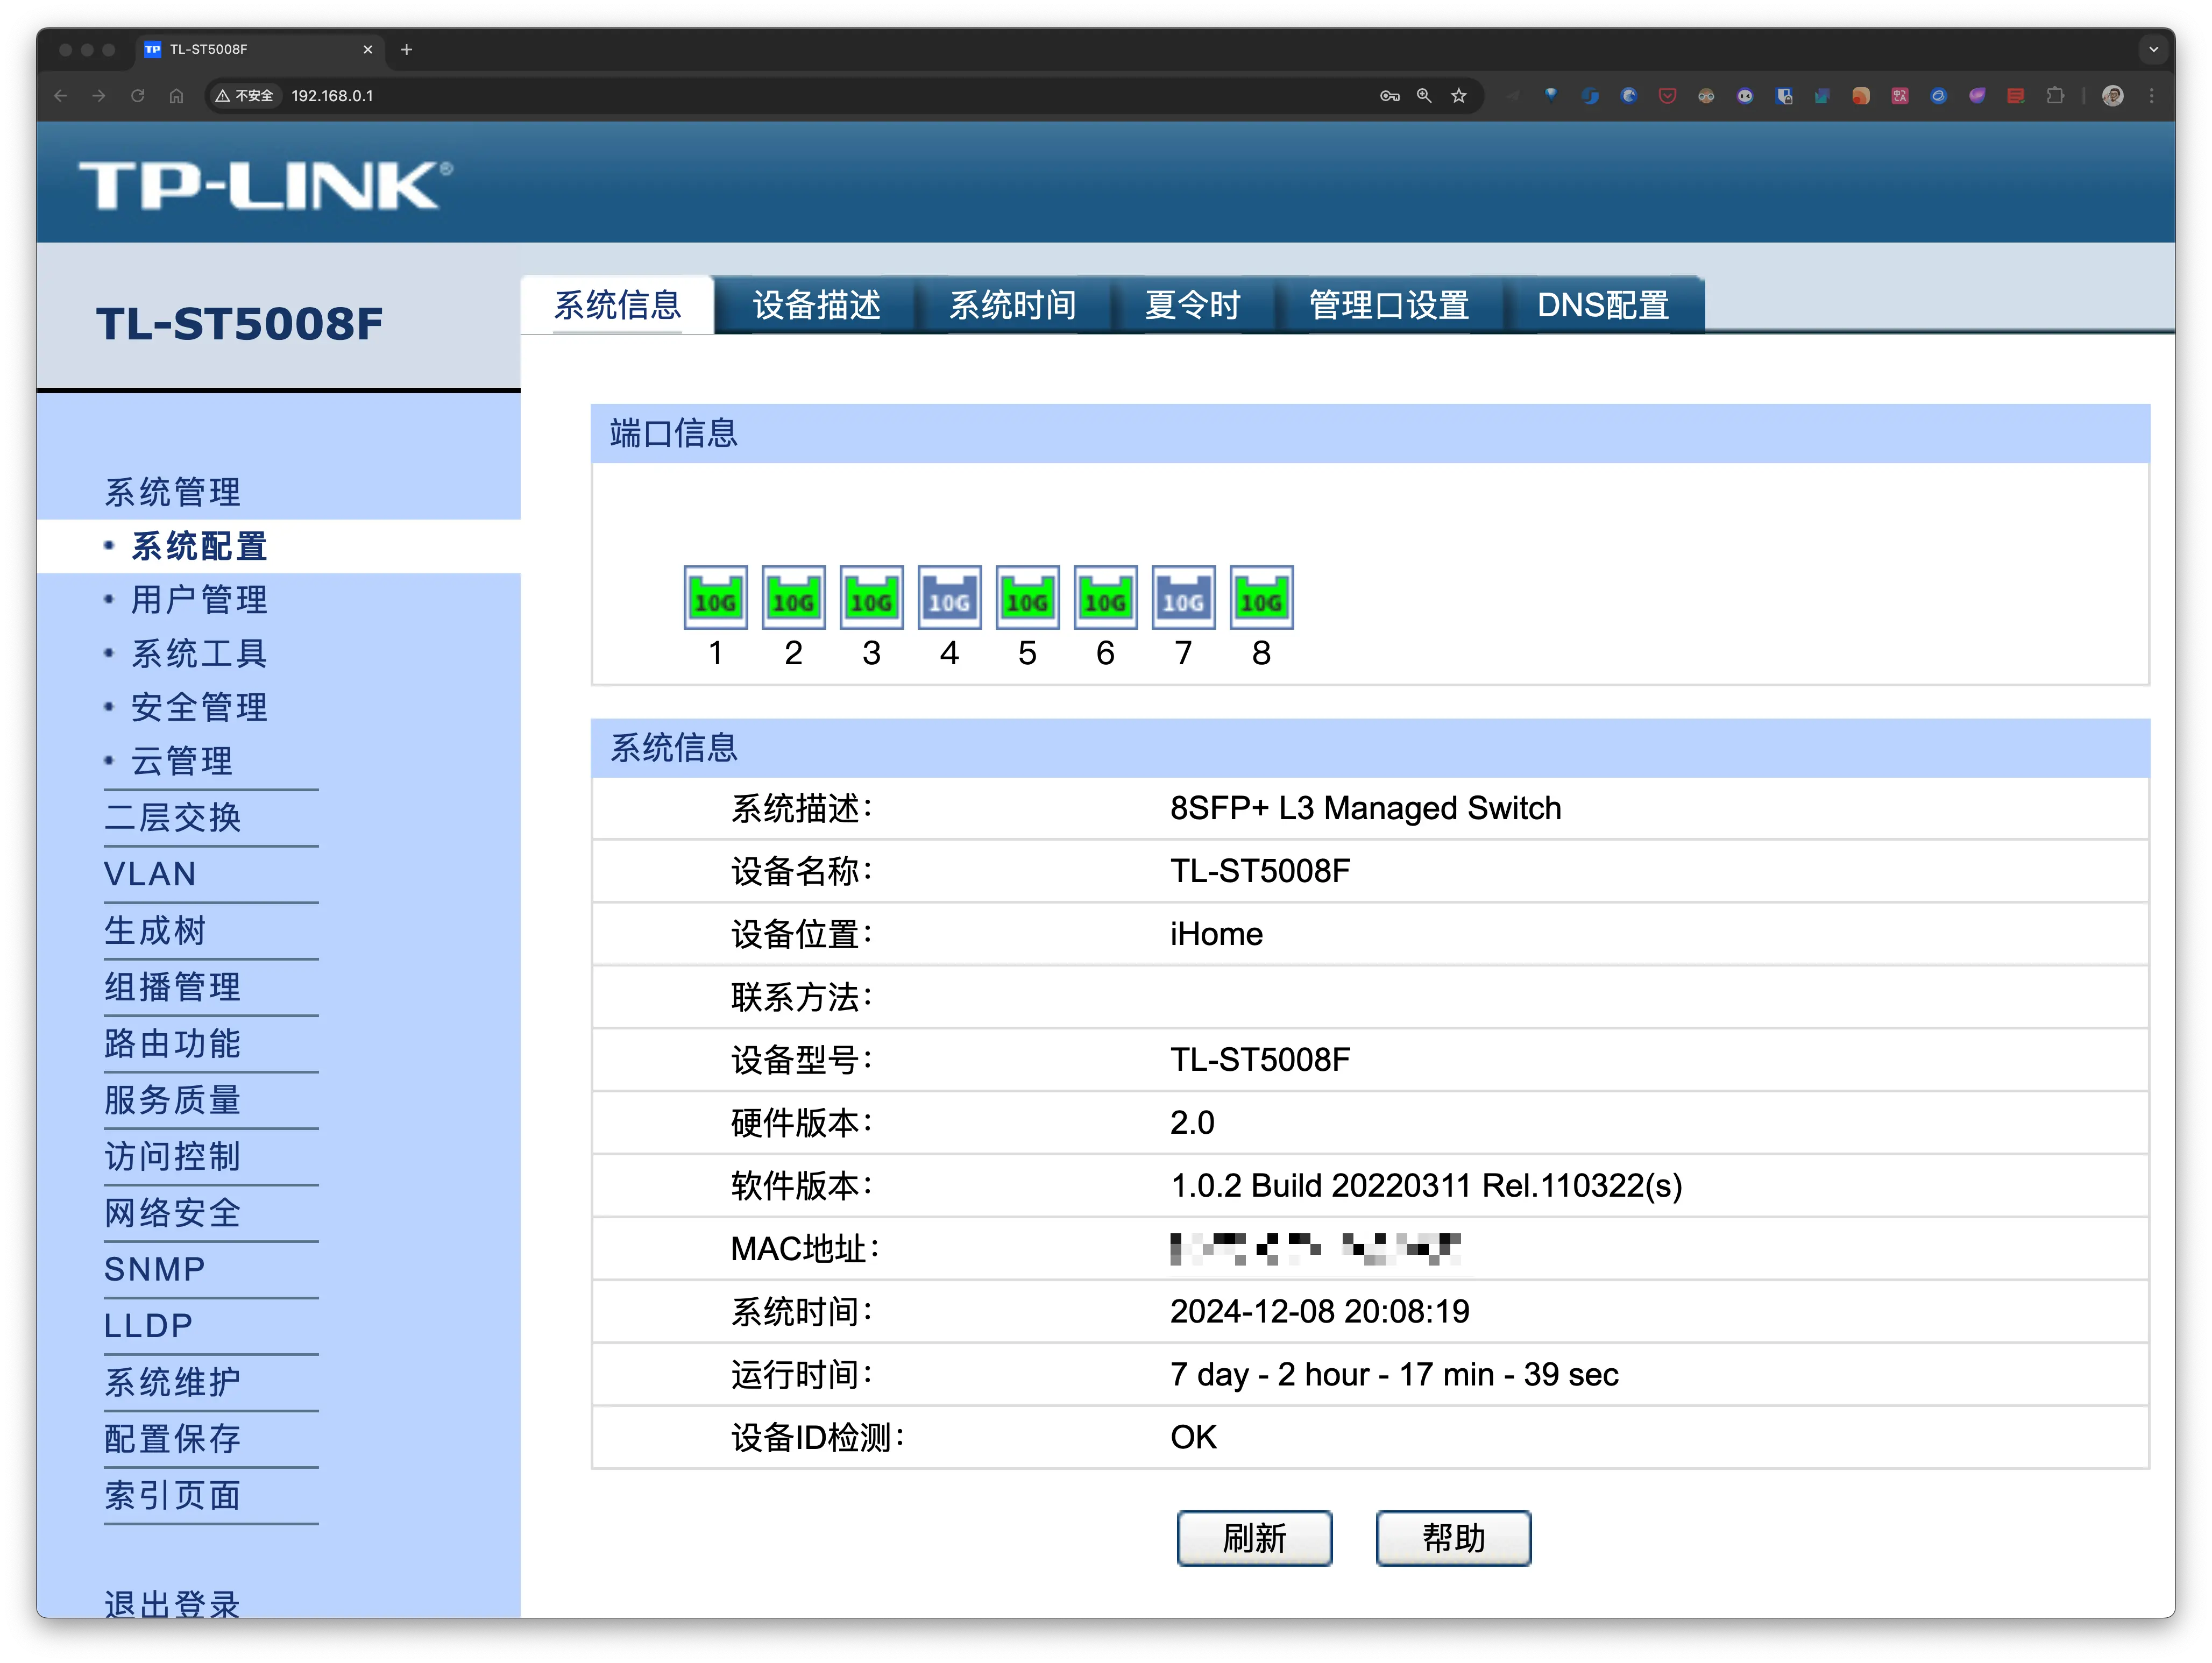Expand the 路由功能 sidebar section
Viewport: 2212px width, 1663px height.
tap(173, 1043)
